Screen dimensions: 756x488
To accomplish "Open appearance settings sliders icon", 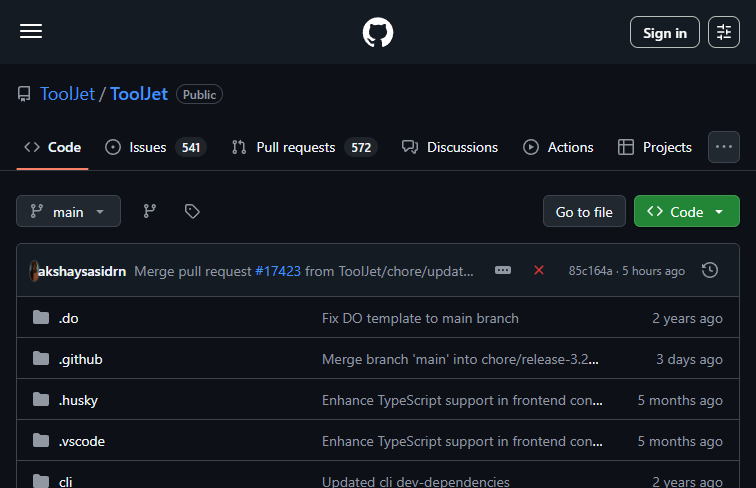I will pyautogui.click(x=724, y=32).
